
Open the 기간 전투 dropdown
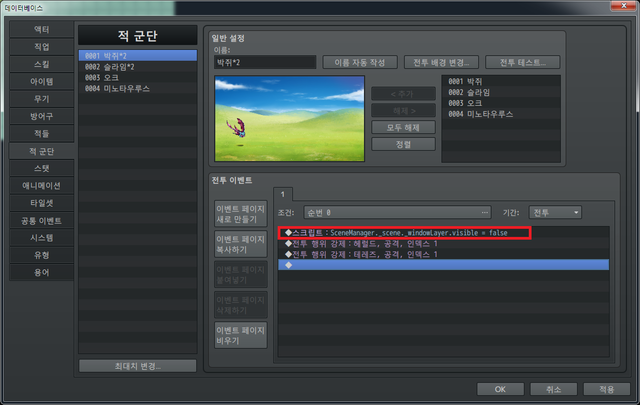(555, 213)
